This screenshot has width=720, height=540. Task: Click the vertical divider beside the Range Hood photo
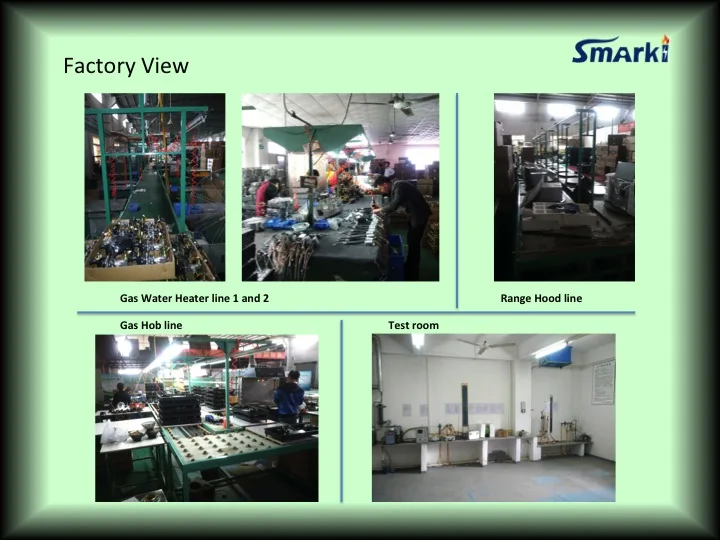coord(457,200)
